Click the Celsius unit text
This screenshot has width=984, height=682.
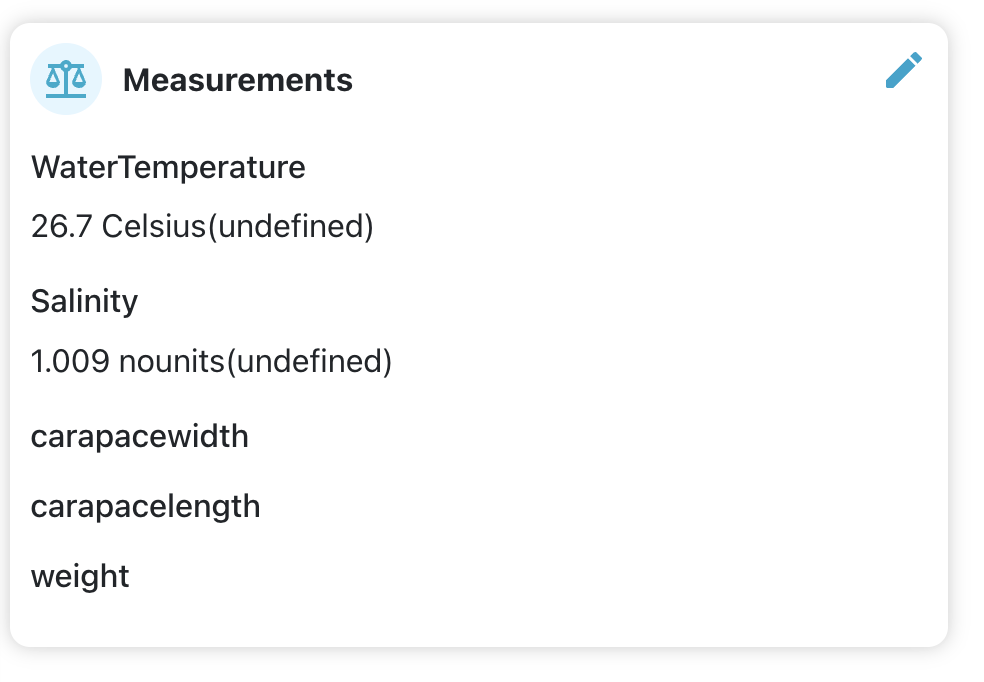[153, 227]
